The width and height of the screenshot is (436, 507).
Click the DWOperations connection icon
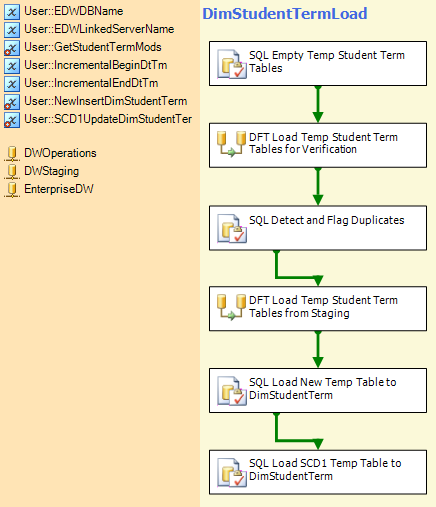click(x=12, y=154)
